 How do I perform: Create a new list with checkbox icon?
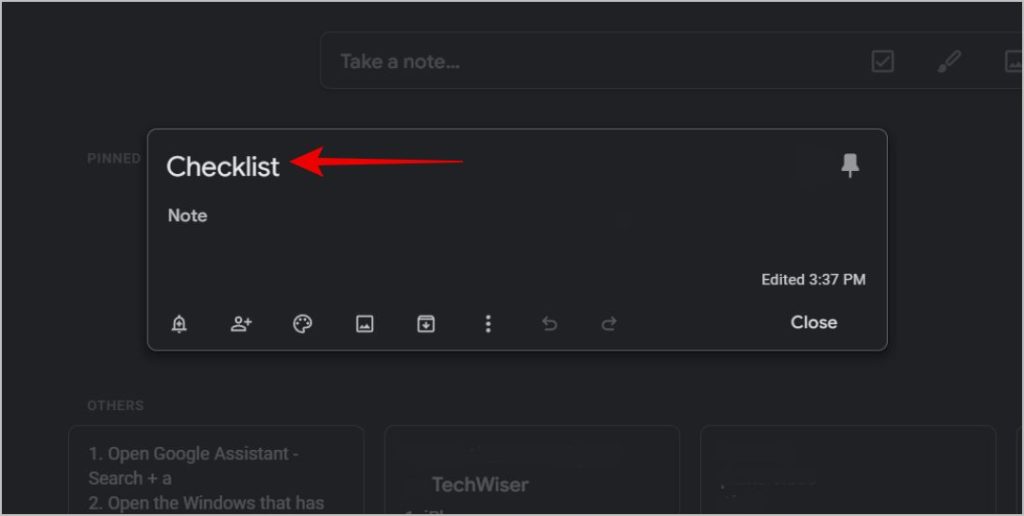[x=882, y=62]
